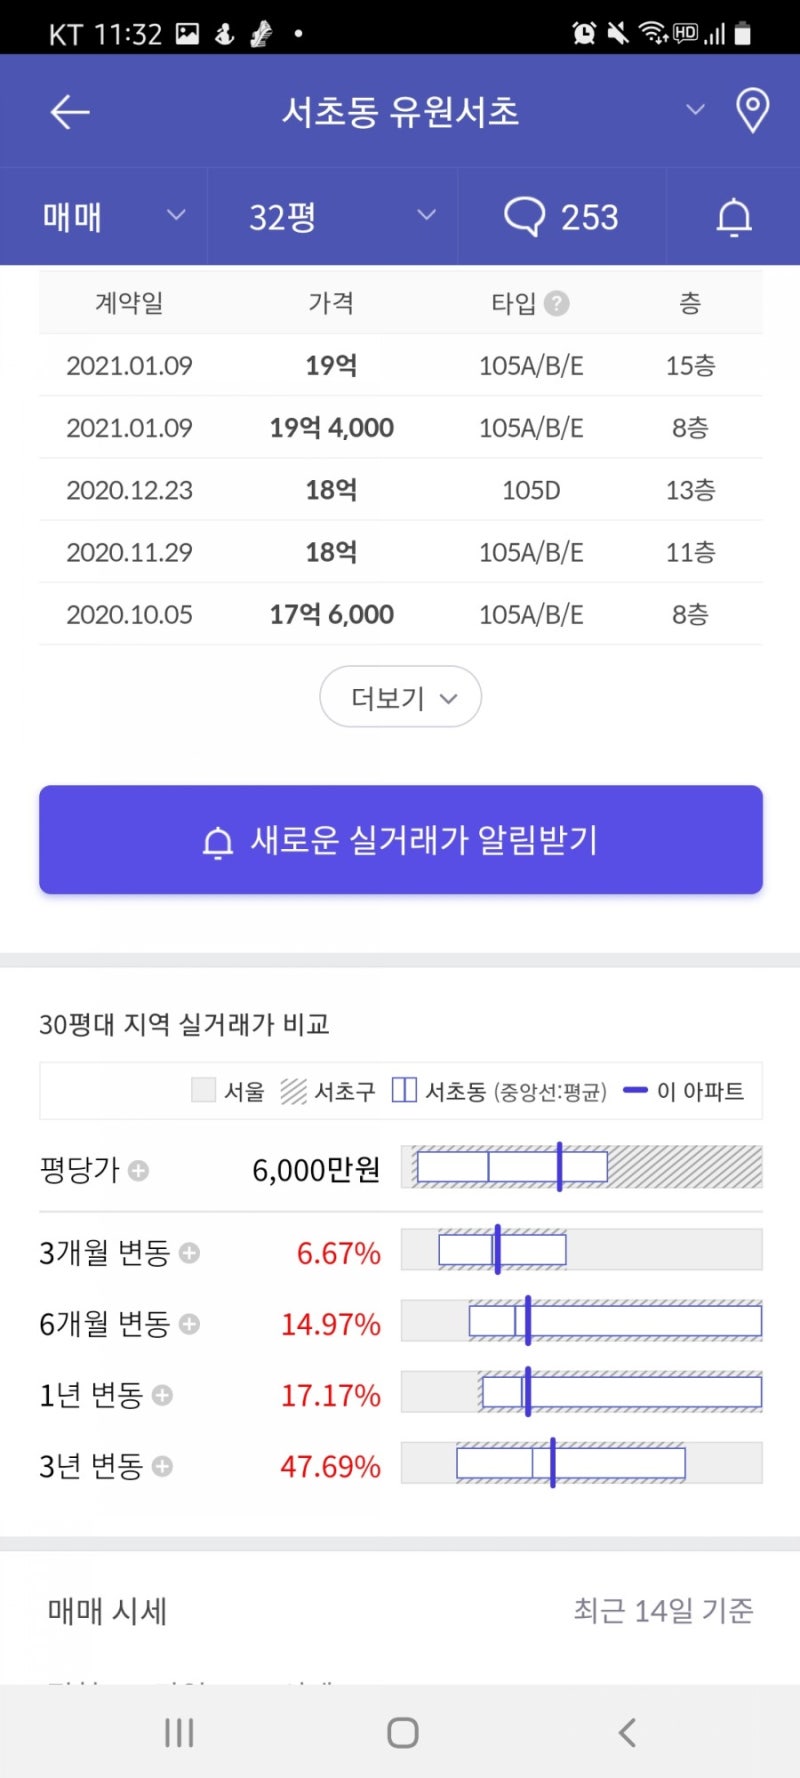Viewport: 800px width, 1778px height.
Task: Expand more transactions with 더보기
Action: [x=400, y=697]
